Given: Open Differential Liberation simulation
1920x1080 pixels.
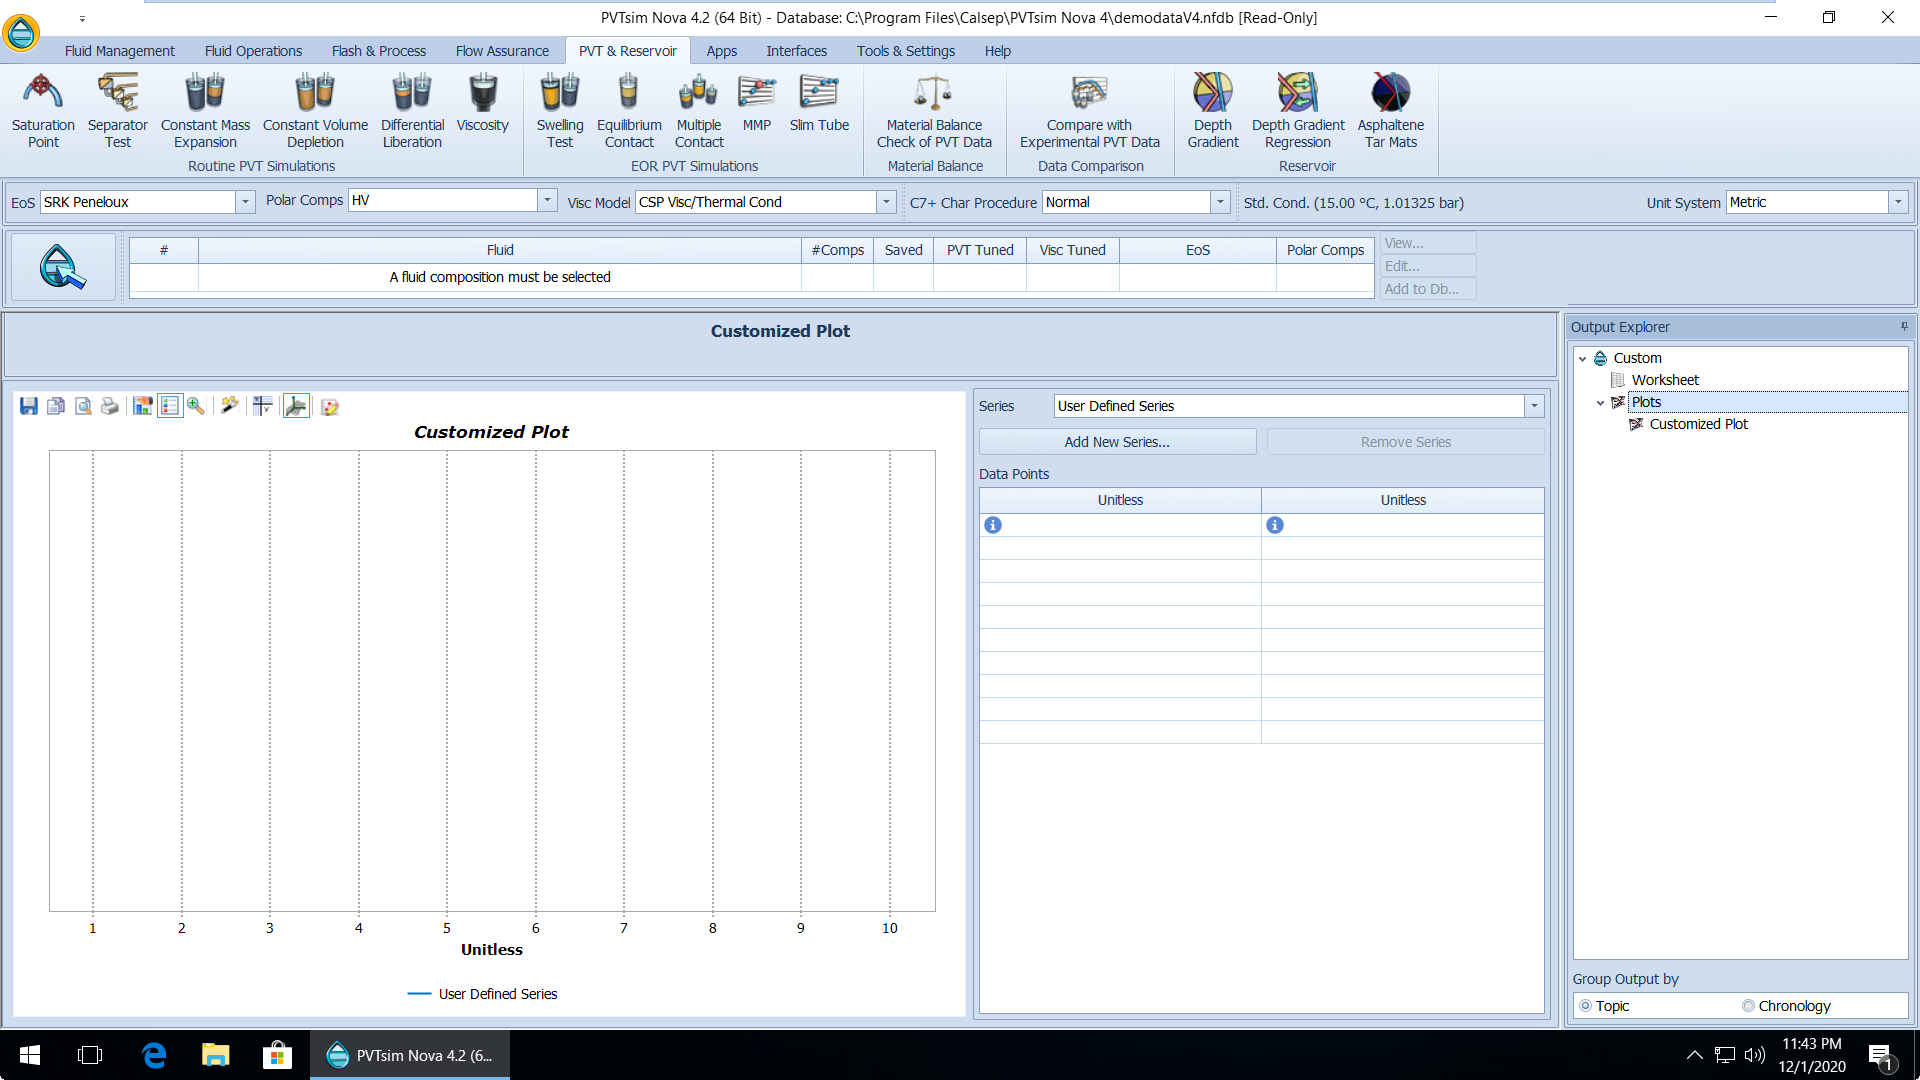Looking at the screenshot, I should point(412,110).
